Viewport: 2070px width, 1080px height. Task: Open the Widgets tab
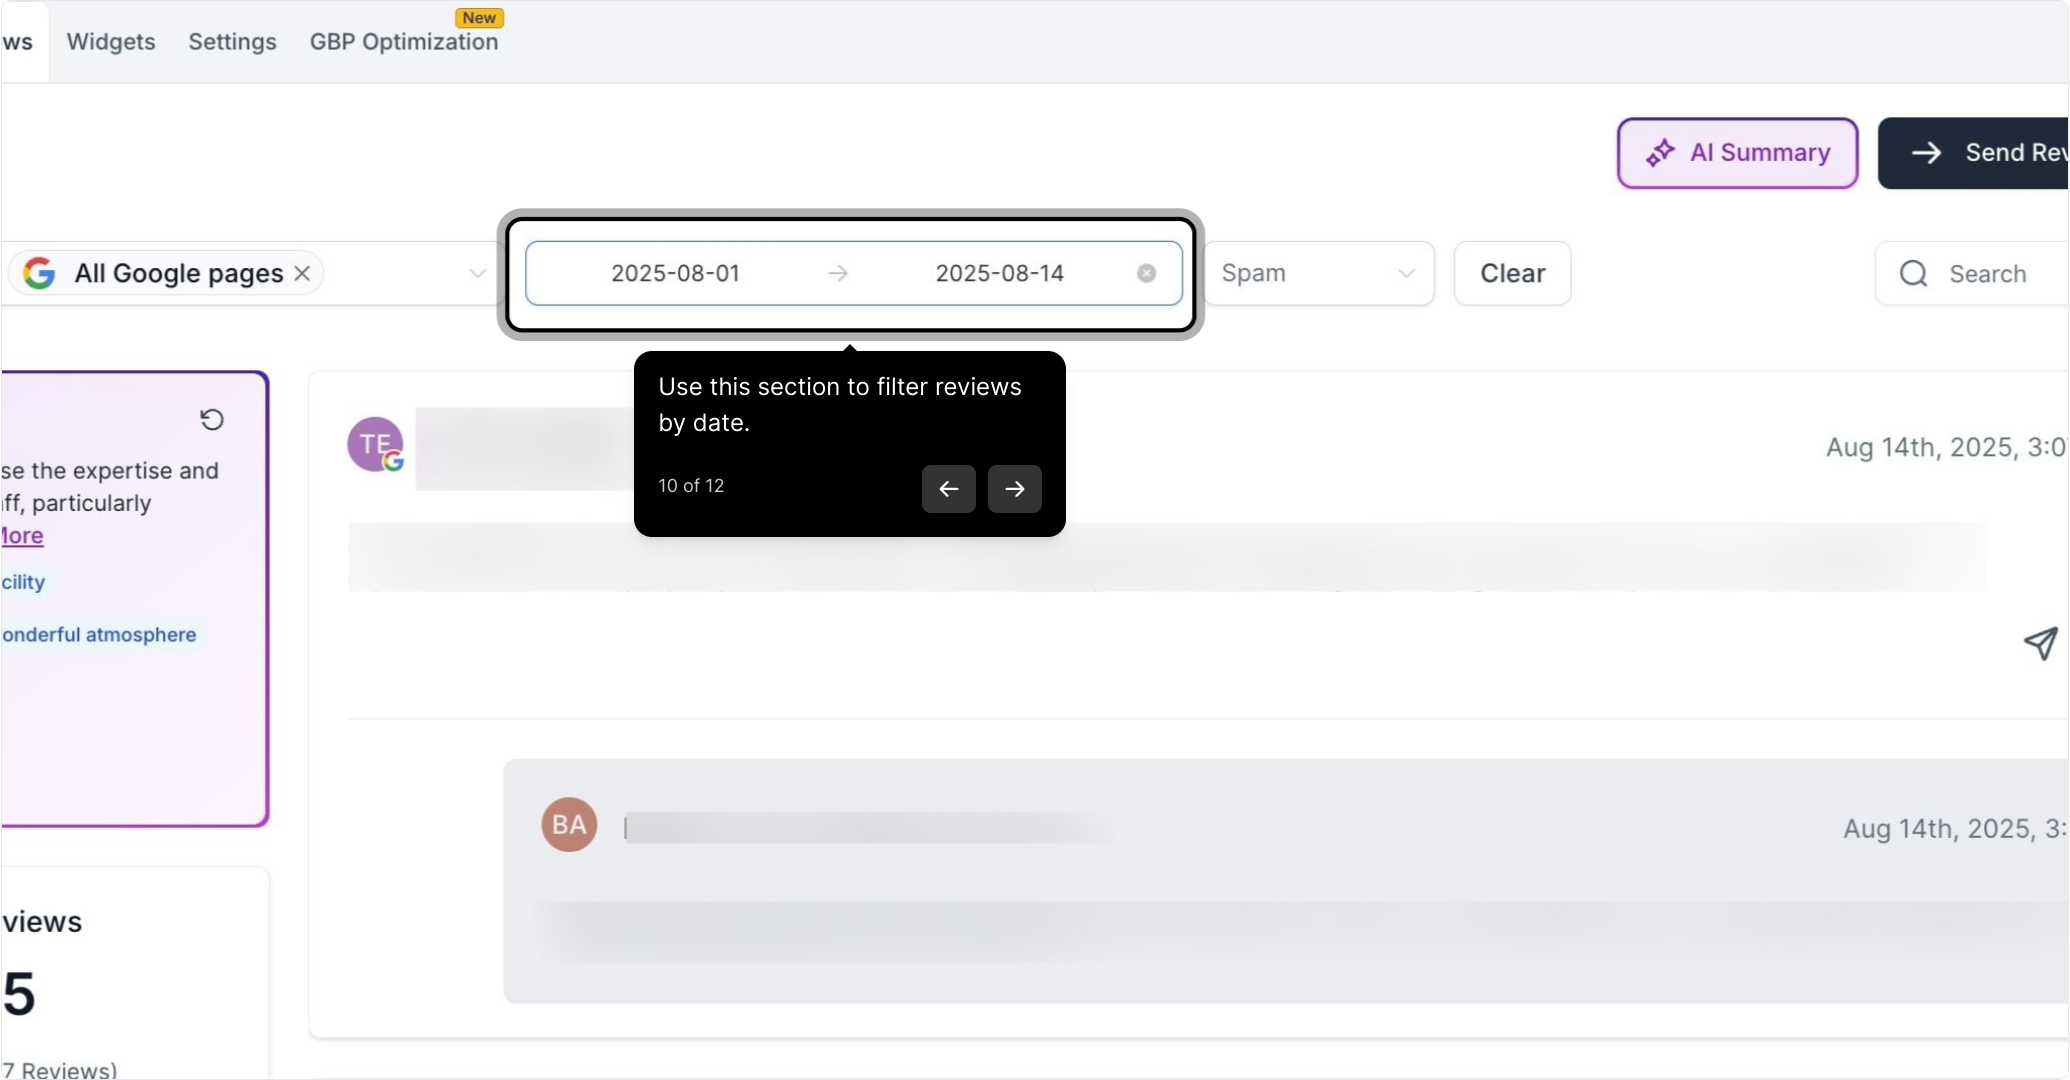[x=111, y=41]
